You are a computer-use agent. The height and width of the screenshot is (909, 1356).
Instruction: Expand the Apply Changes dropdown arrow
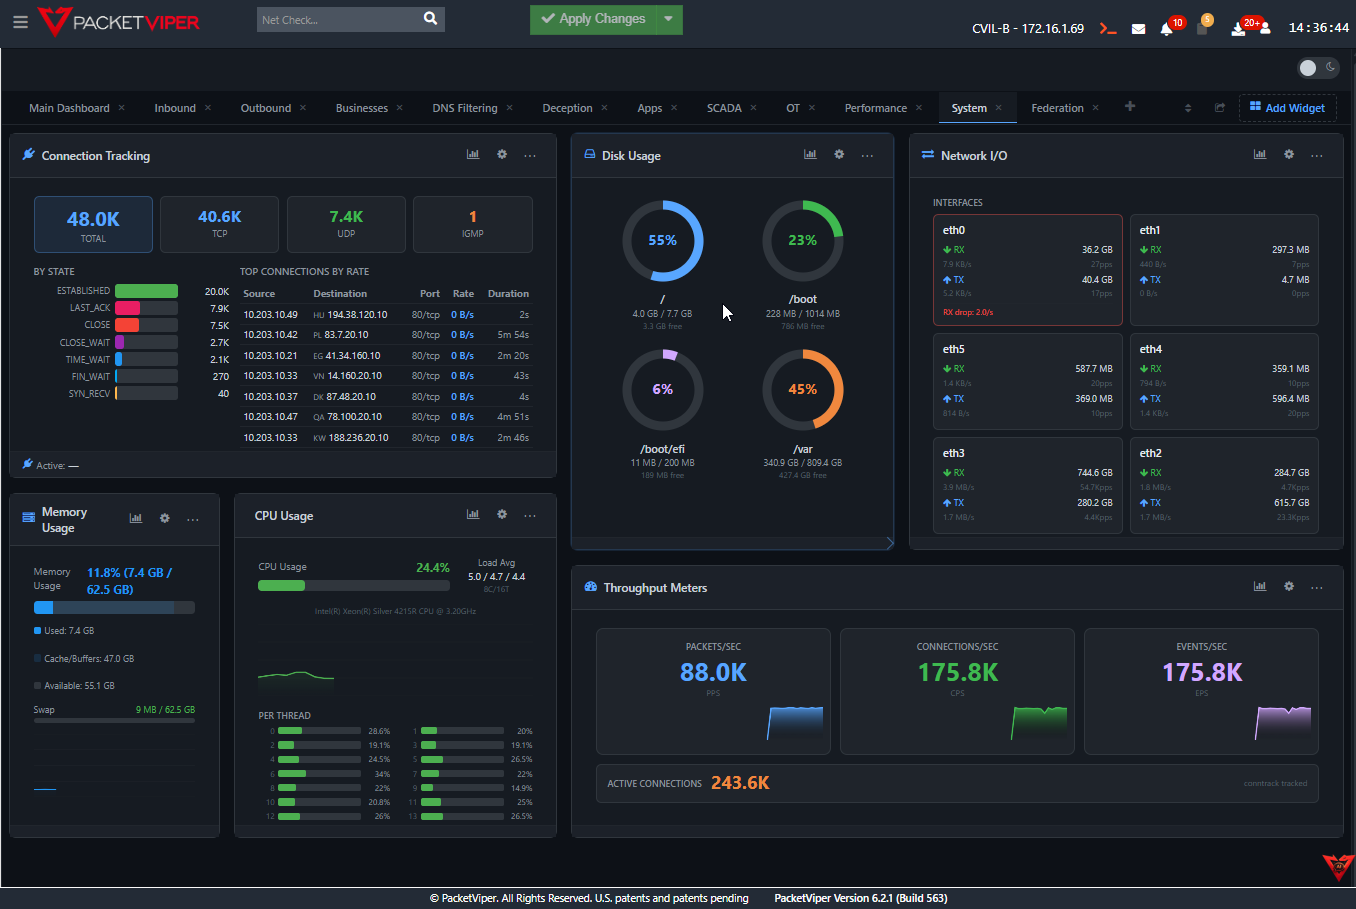tap(668, 19)
